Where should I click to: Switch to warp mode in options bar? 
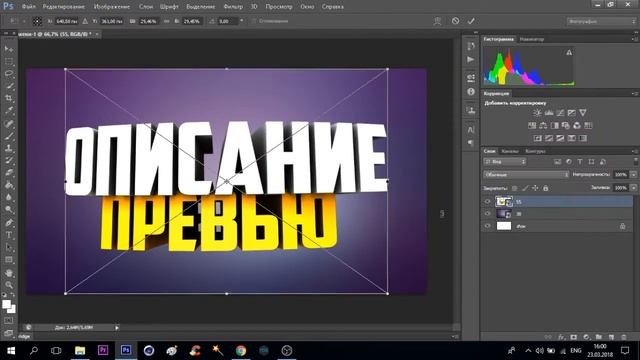tap(437, 21)
